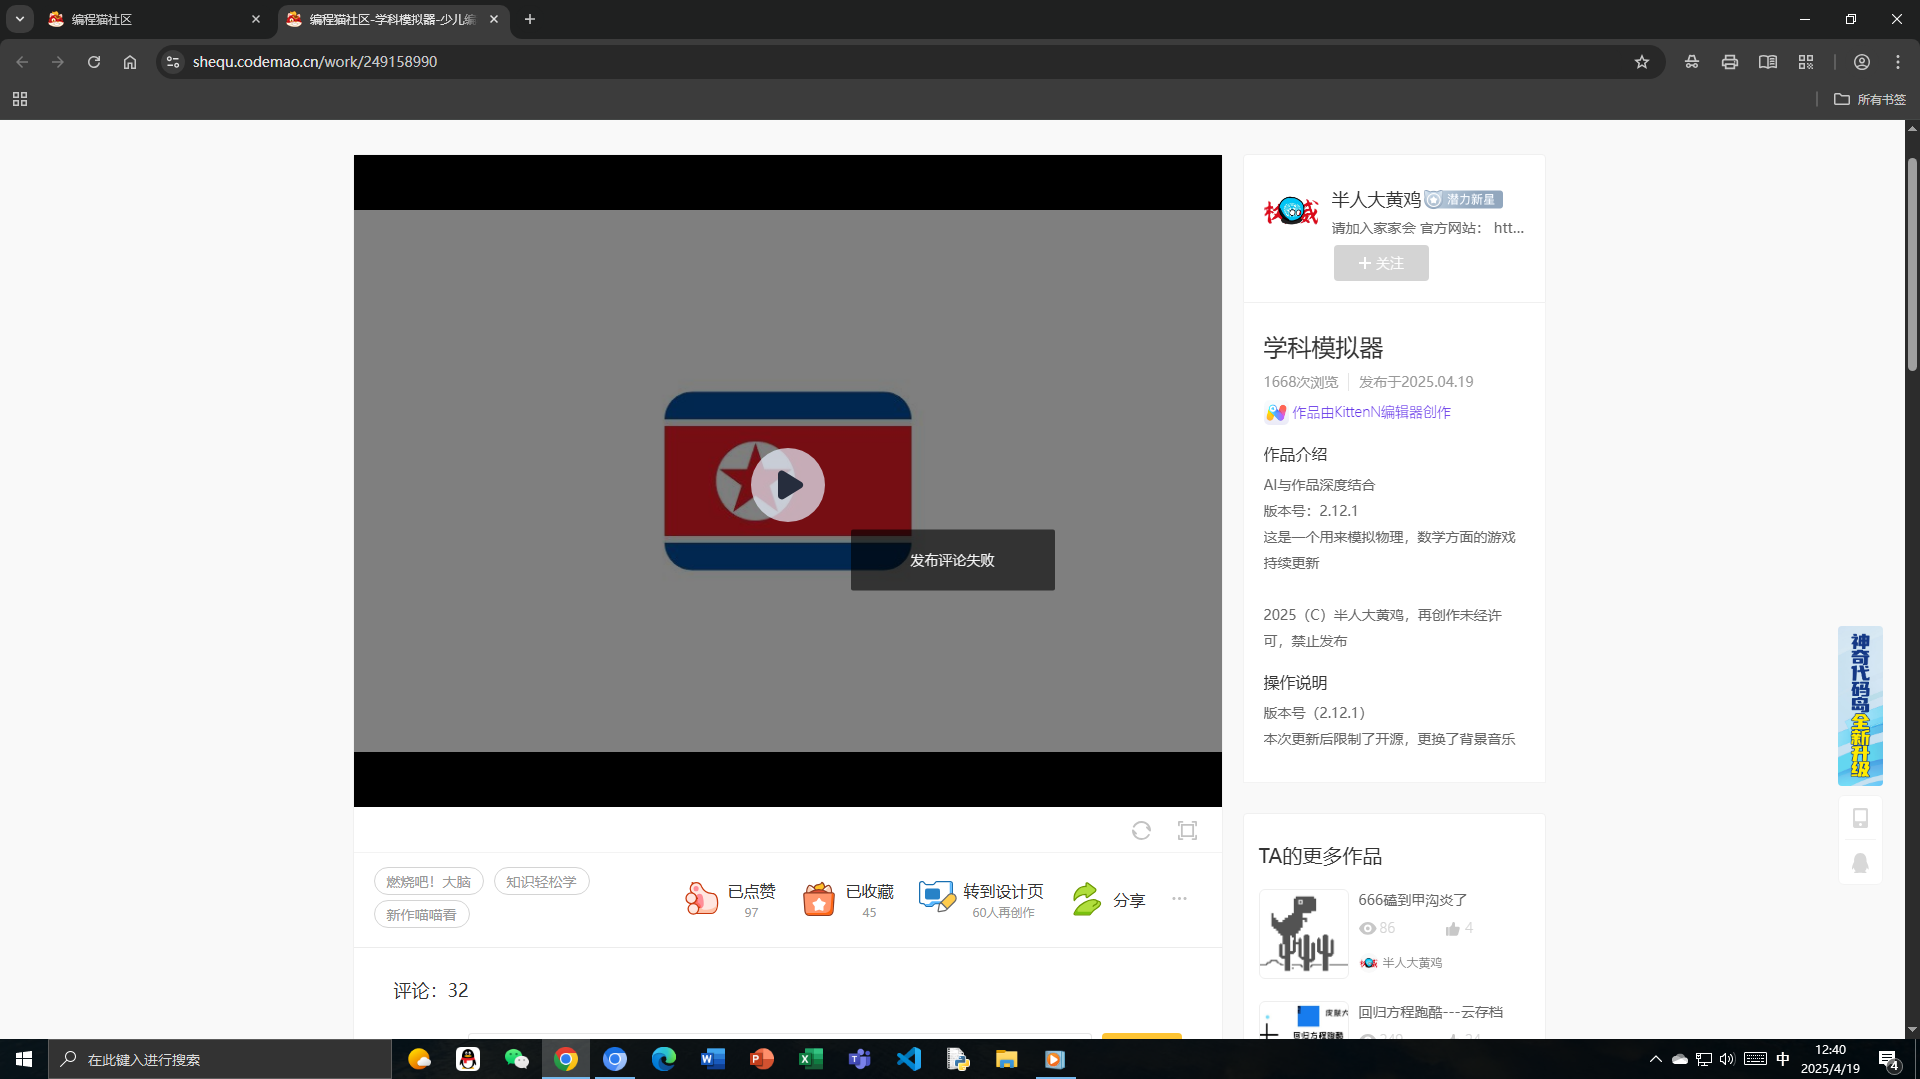
Task: Open the 666磕到甲沟炎了 title link
Action: point(1413,900)
